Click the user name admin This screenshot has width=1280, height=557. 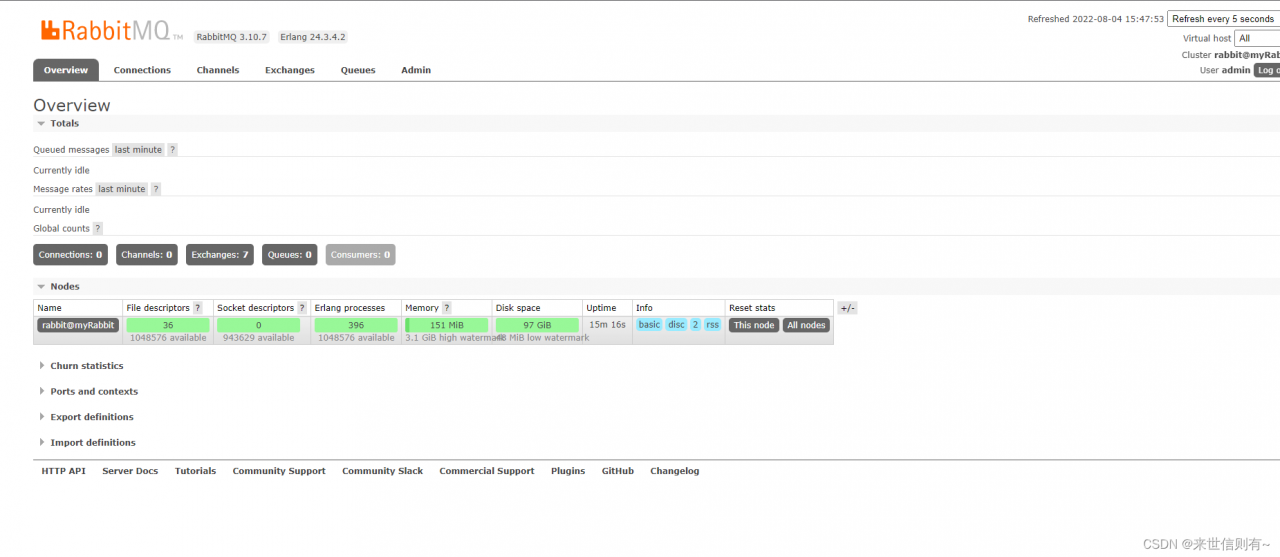(x=1236, y=70)
